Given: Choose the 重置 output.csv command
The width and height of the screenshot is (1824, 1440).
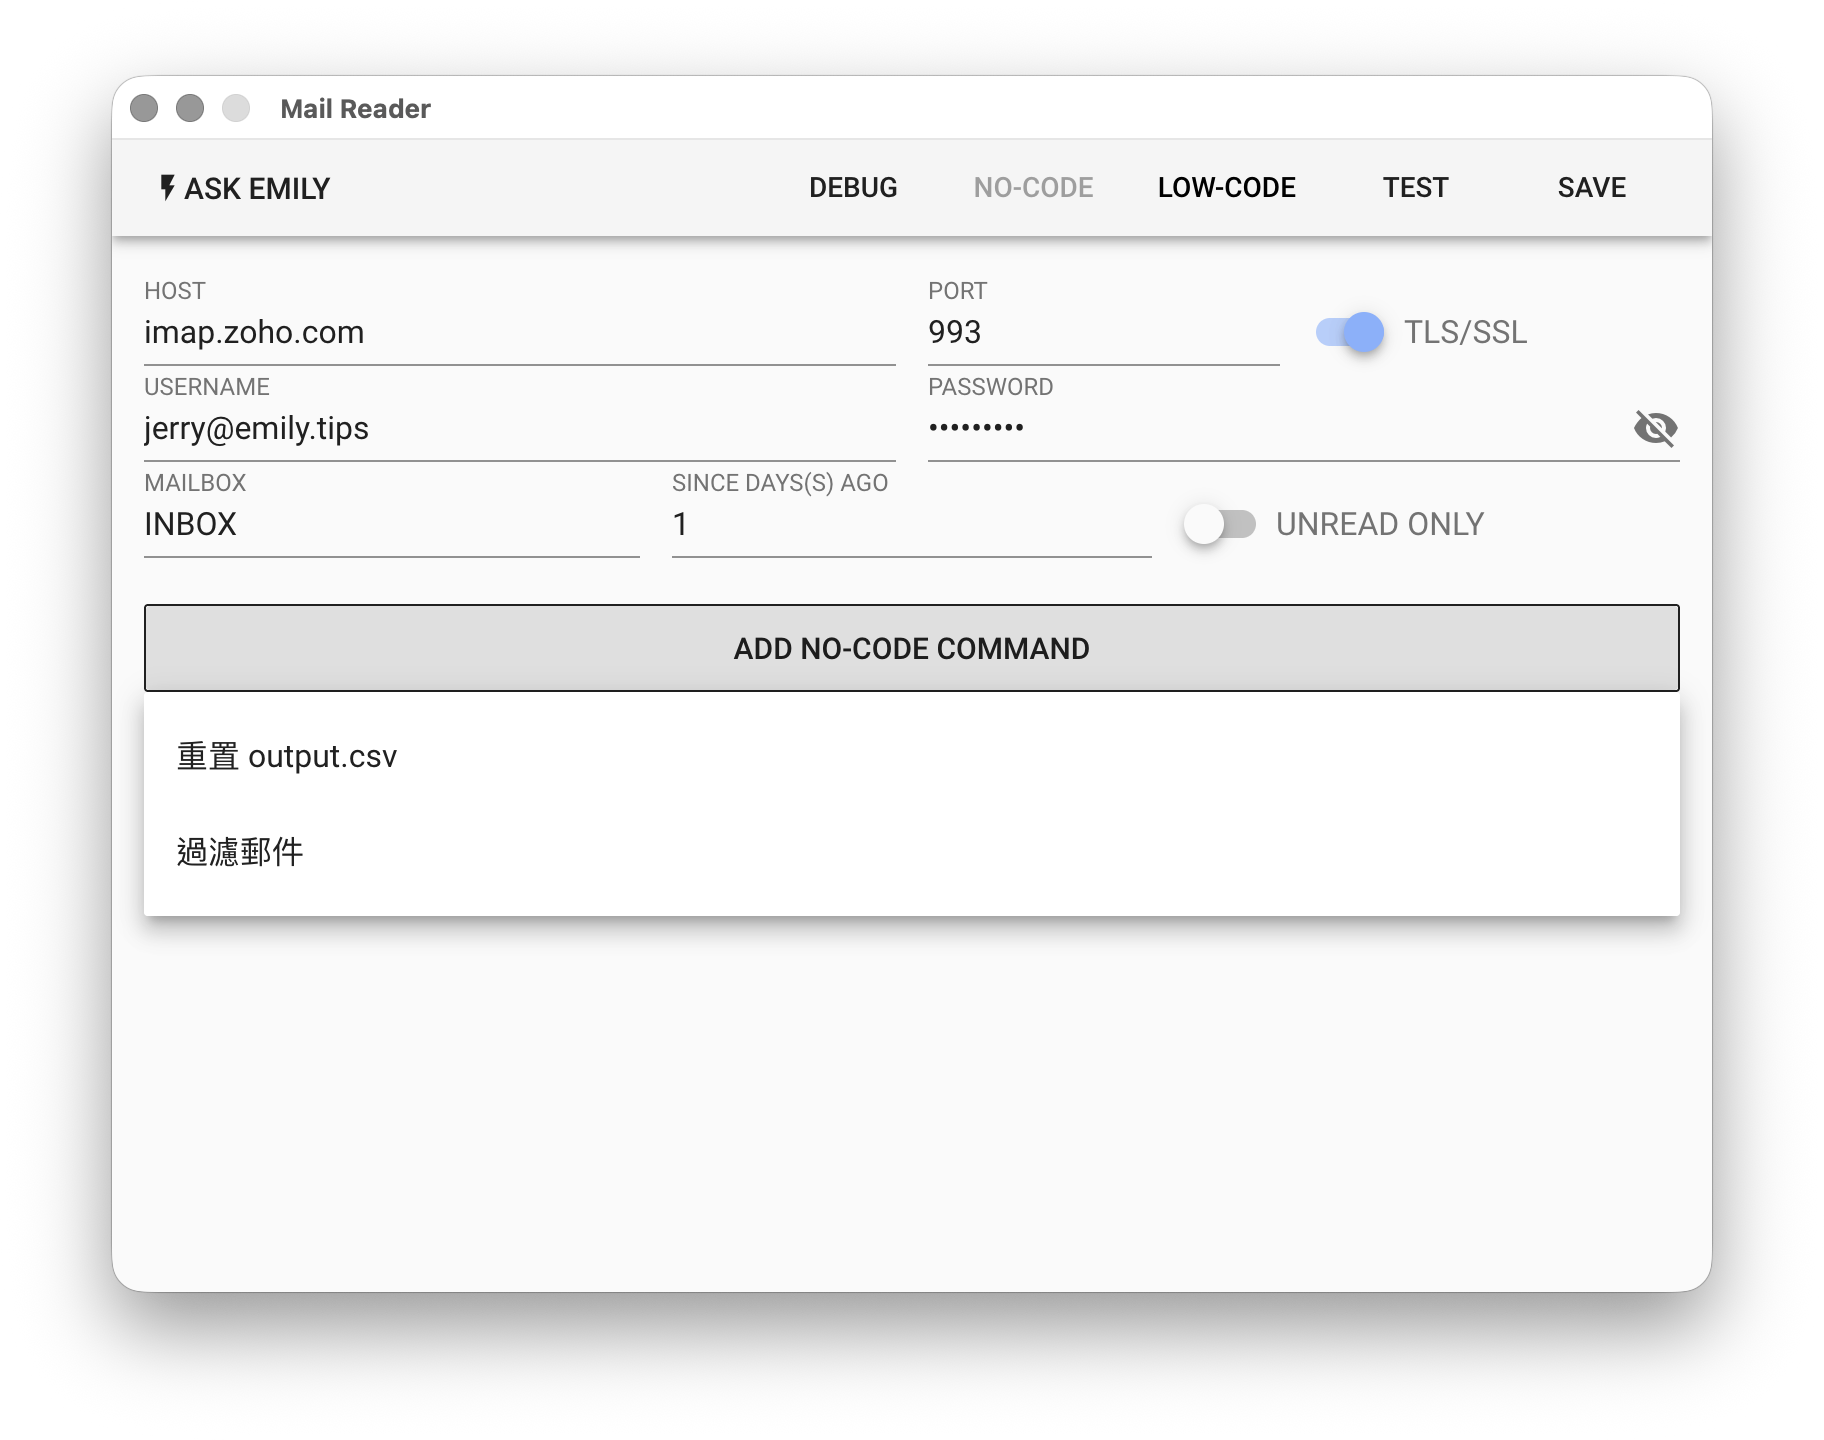Looking at the screenshot, I should click(287, 757).
